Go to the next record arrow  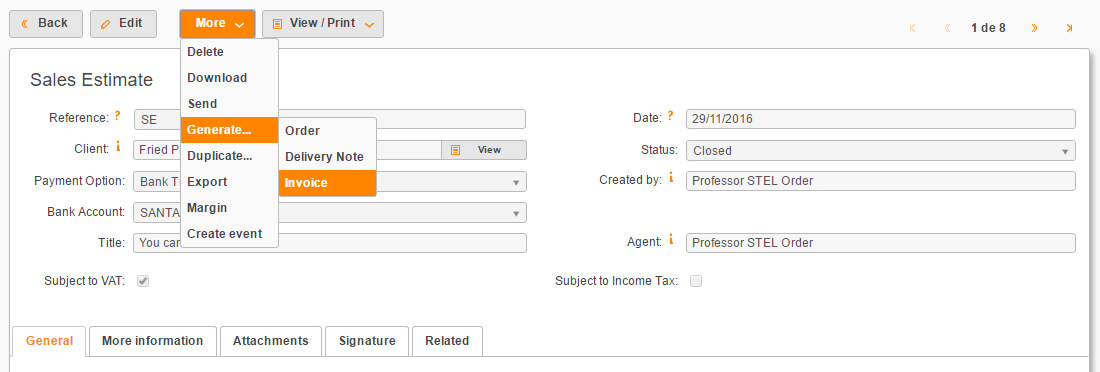1034,28
